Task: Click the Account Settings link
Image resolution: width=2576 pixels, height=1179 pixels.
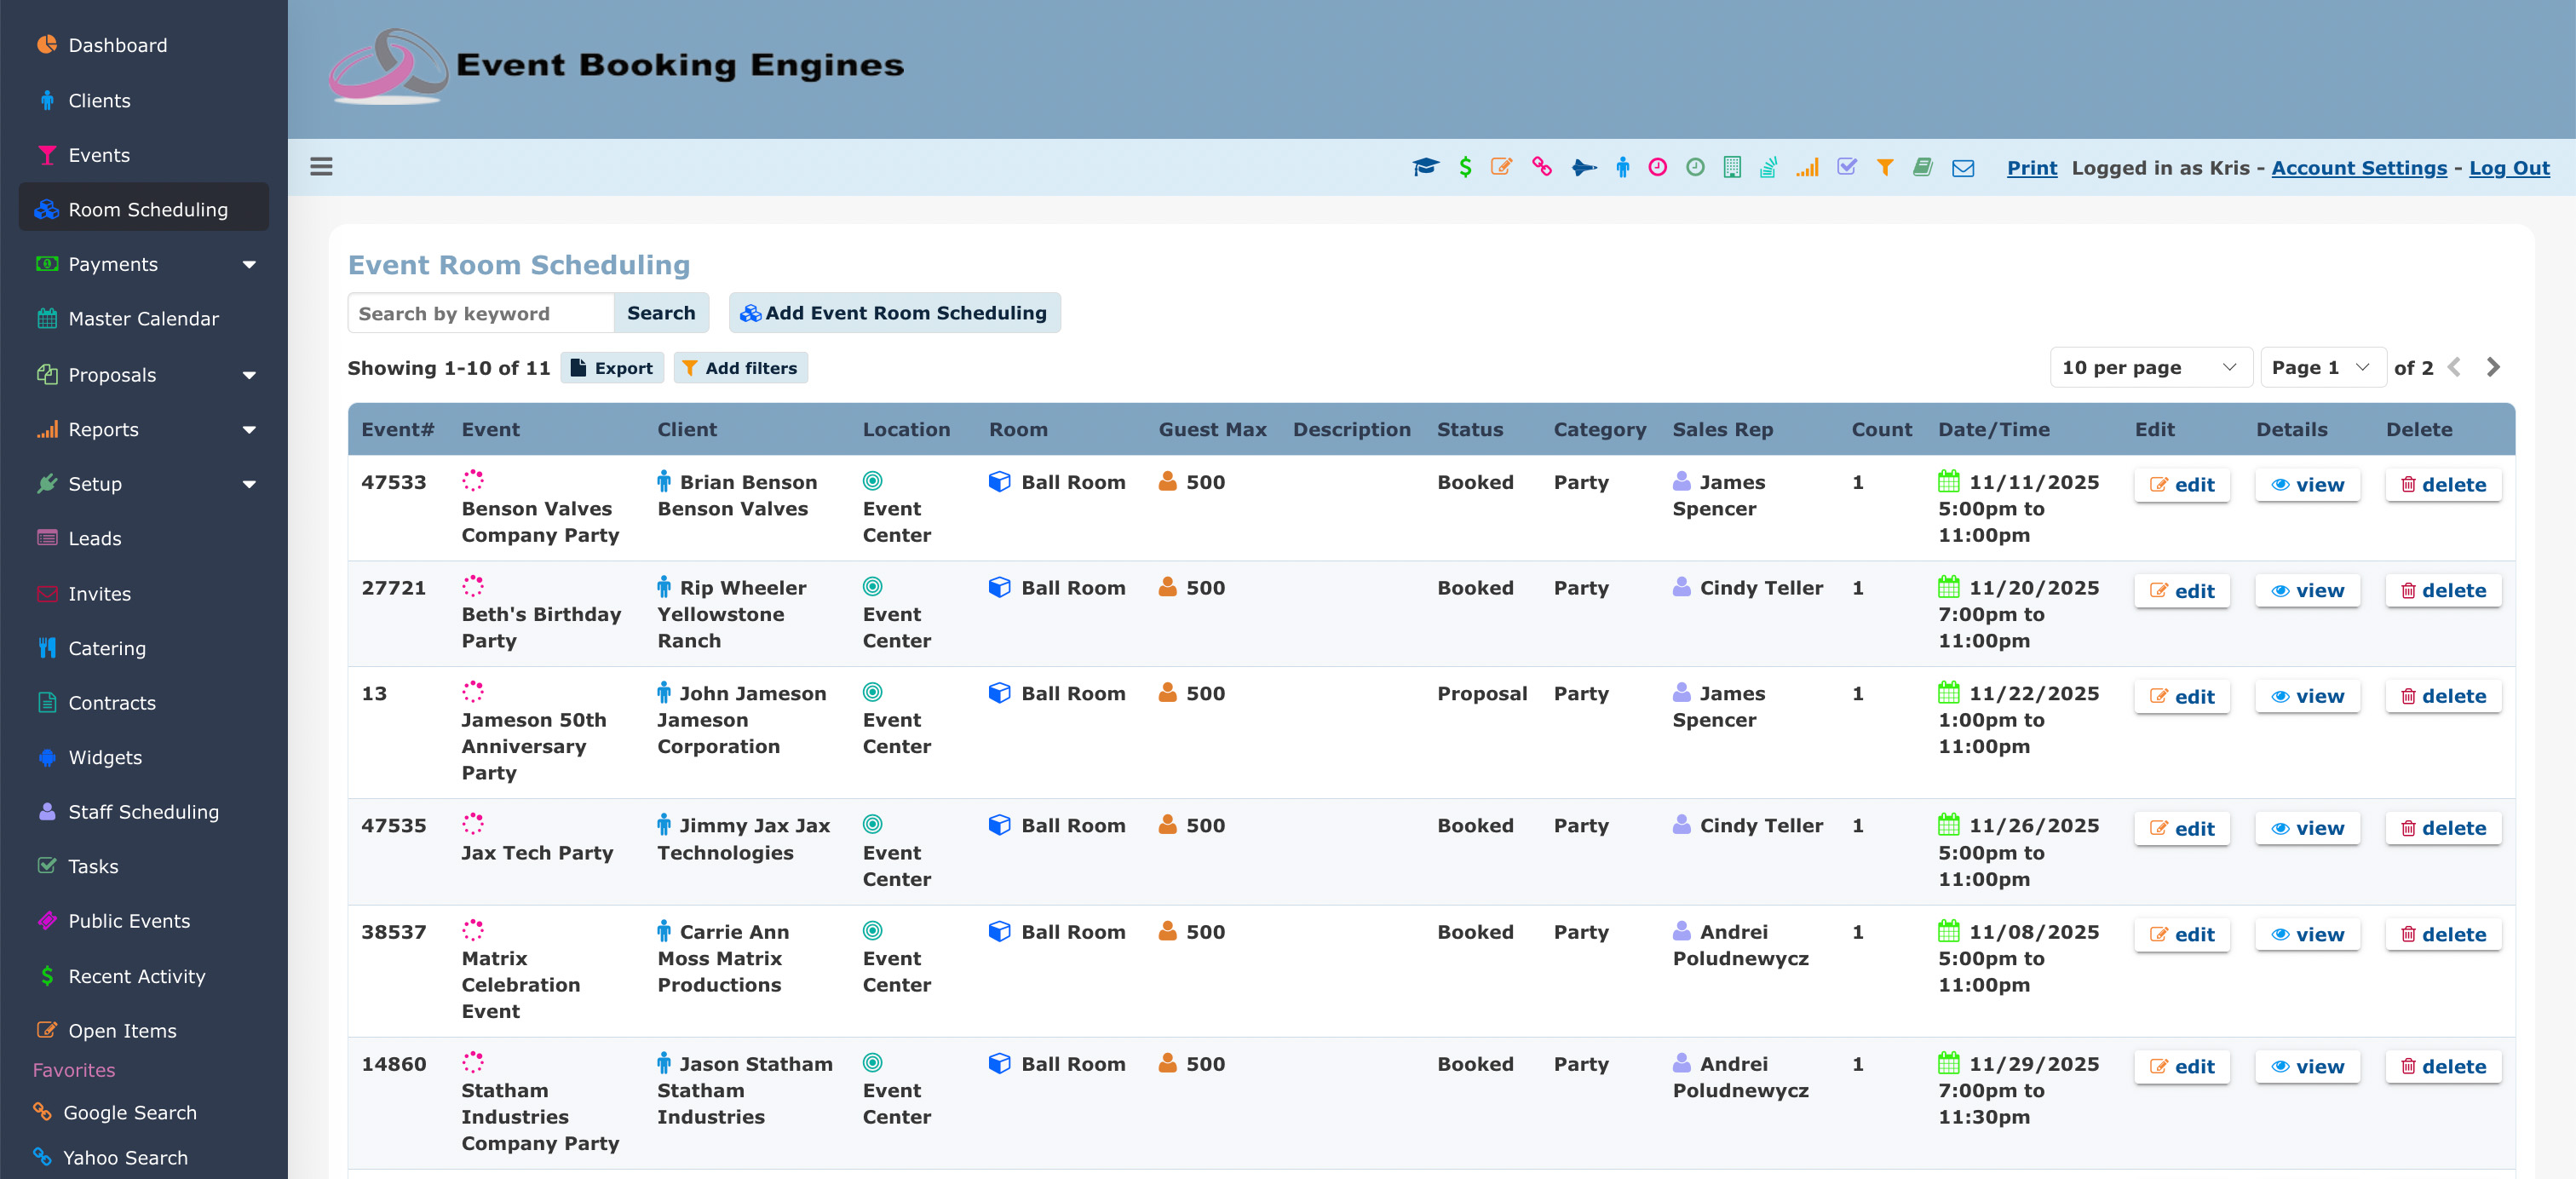Action: (x=2358, y=168)
